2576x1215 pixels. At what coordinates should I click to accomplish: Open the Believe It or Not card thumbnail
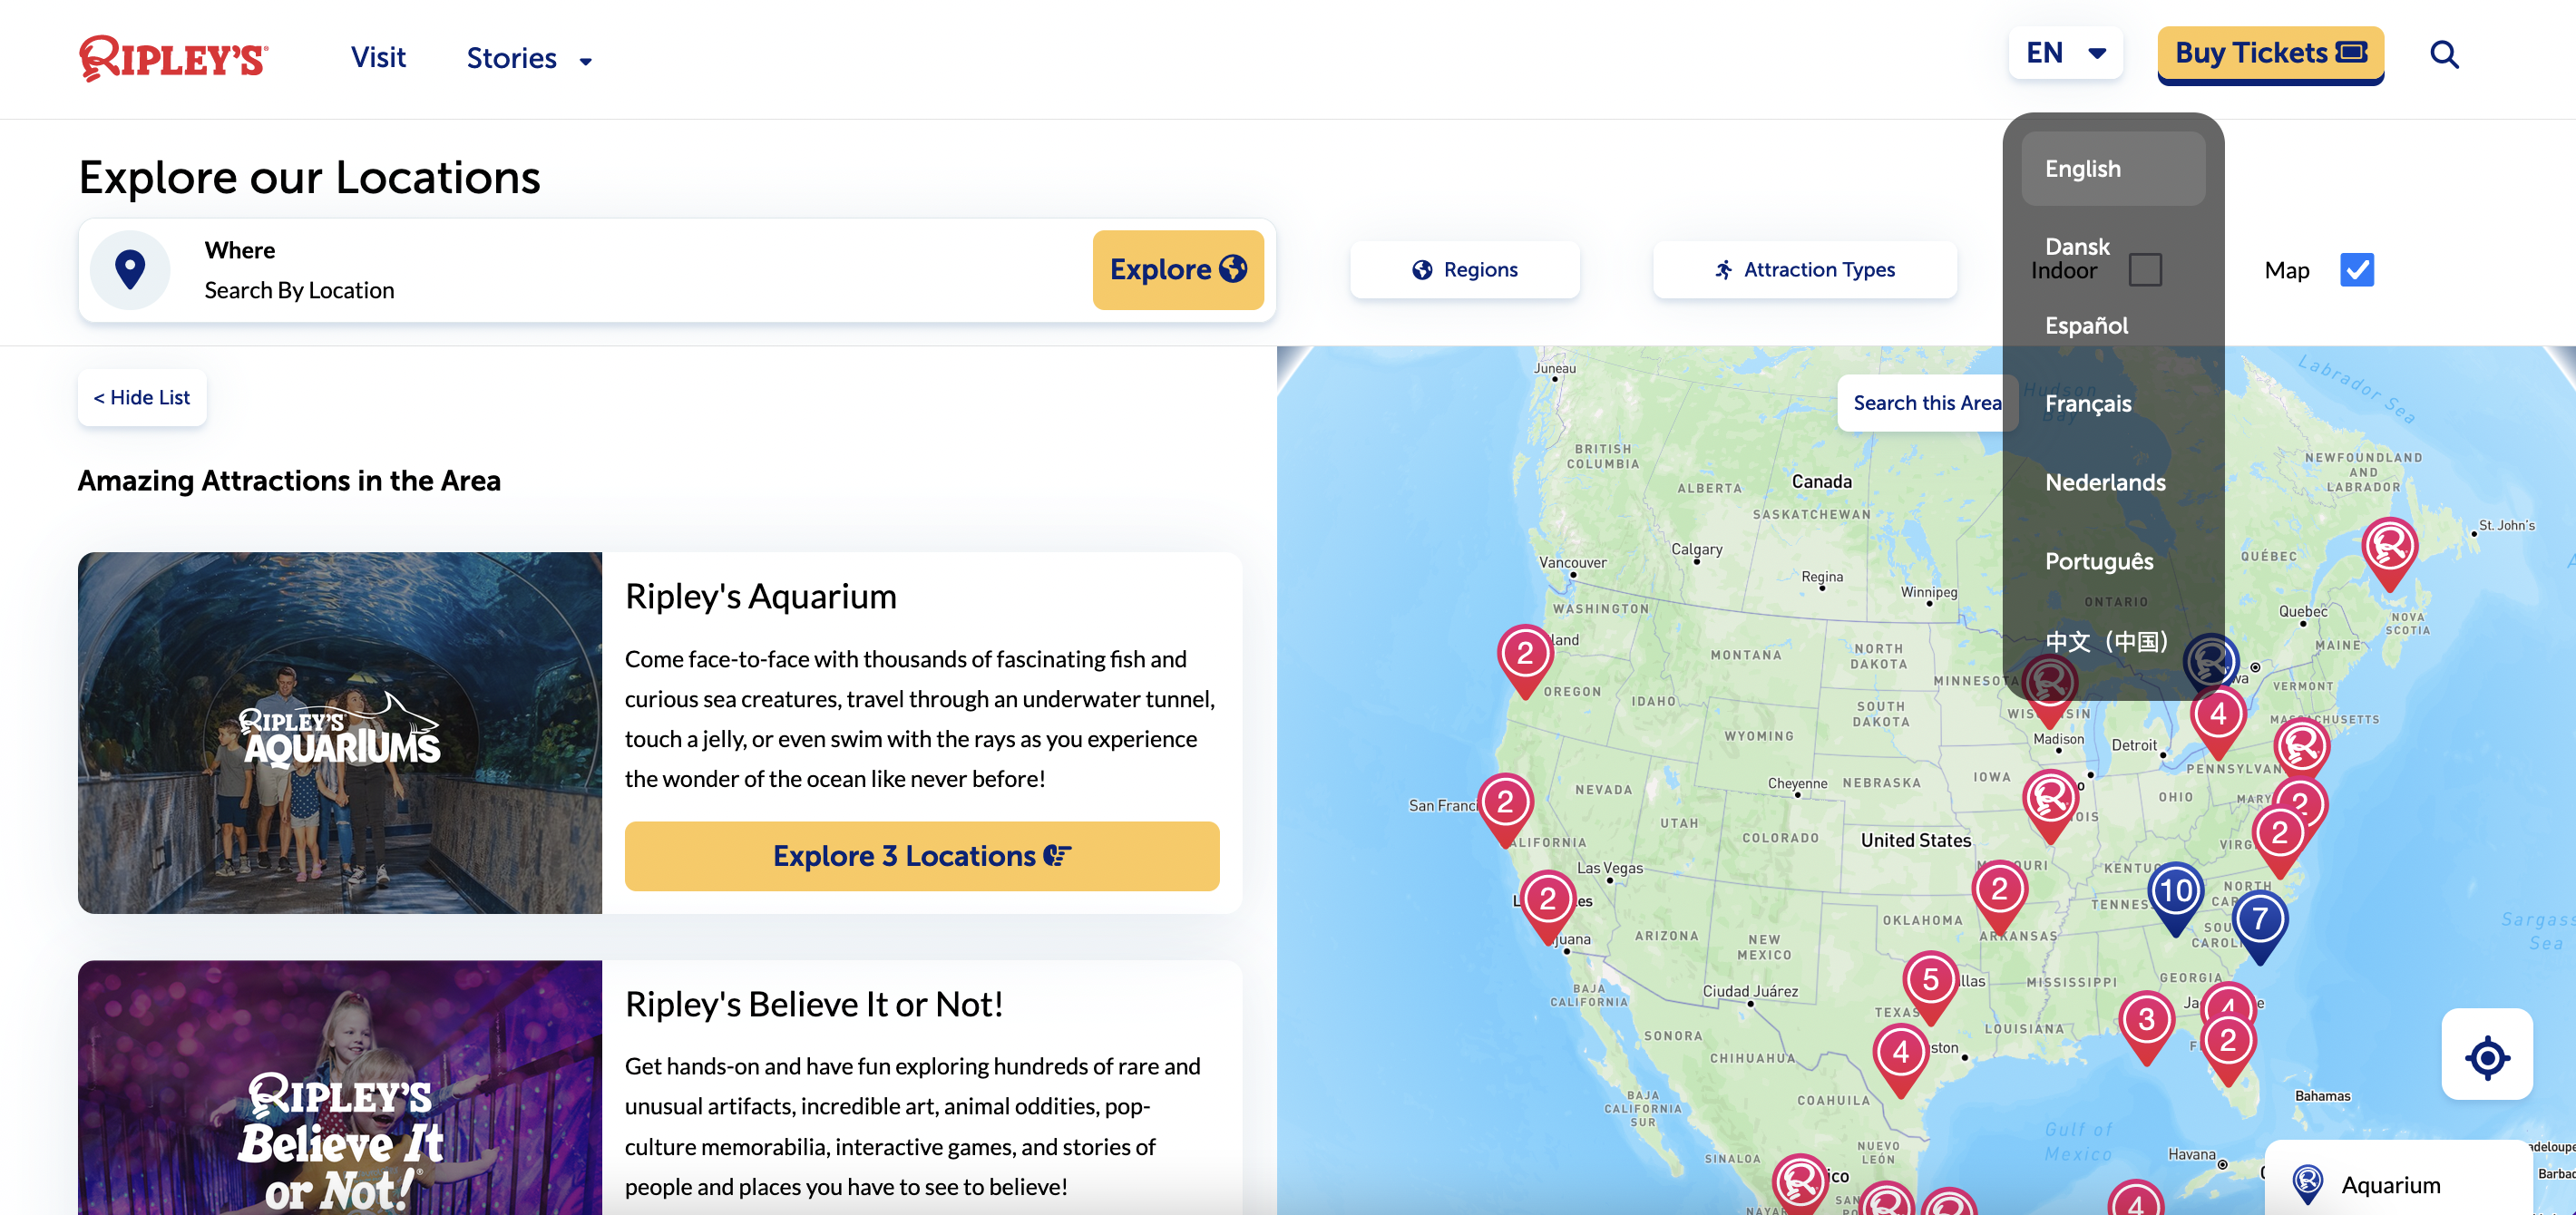[340, 1088]
